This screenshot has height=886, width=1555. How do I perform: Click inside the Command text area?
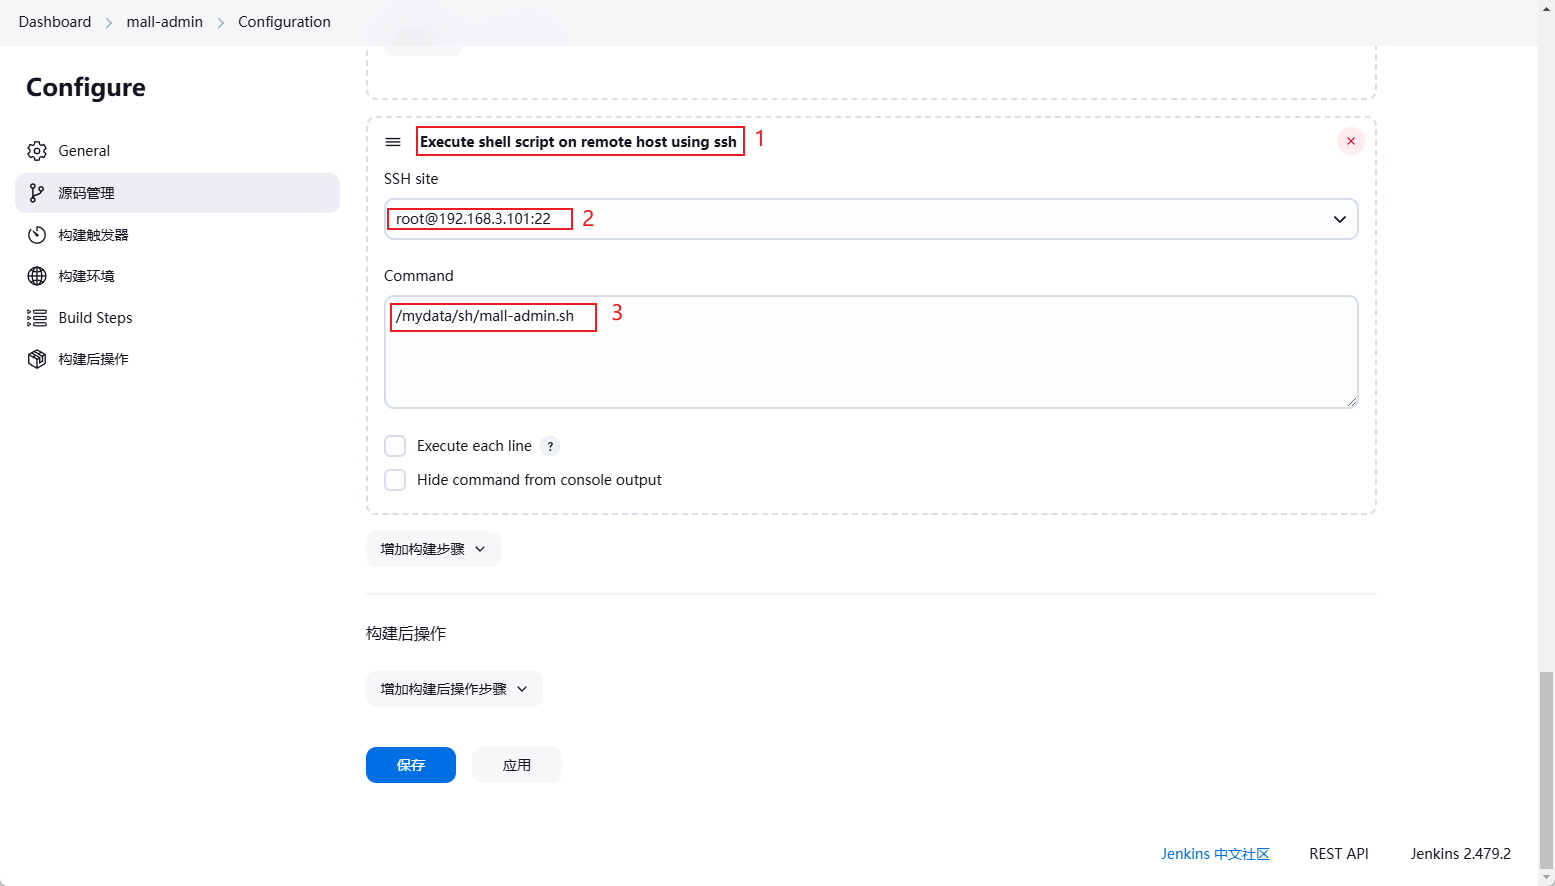(870, 365)
